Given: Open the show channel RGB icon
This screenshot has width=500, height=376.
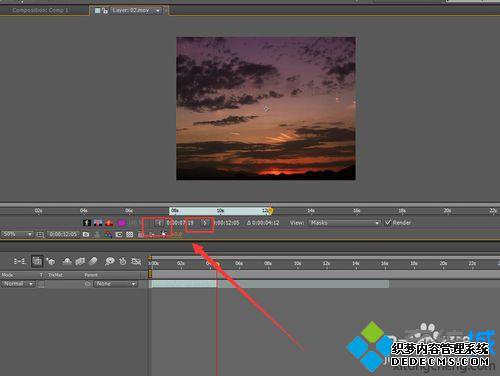Looking at the screenshot, I should 108,234.
